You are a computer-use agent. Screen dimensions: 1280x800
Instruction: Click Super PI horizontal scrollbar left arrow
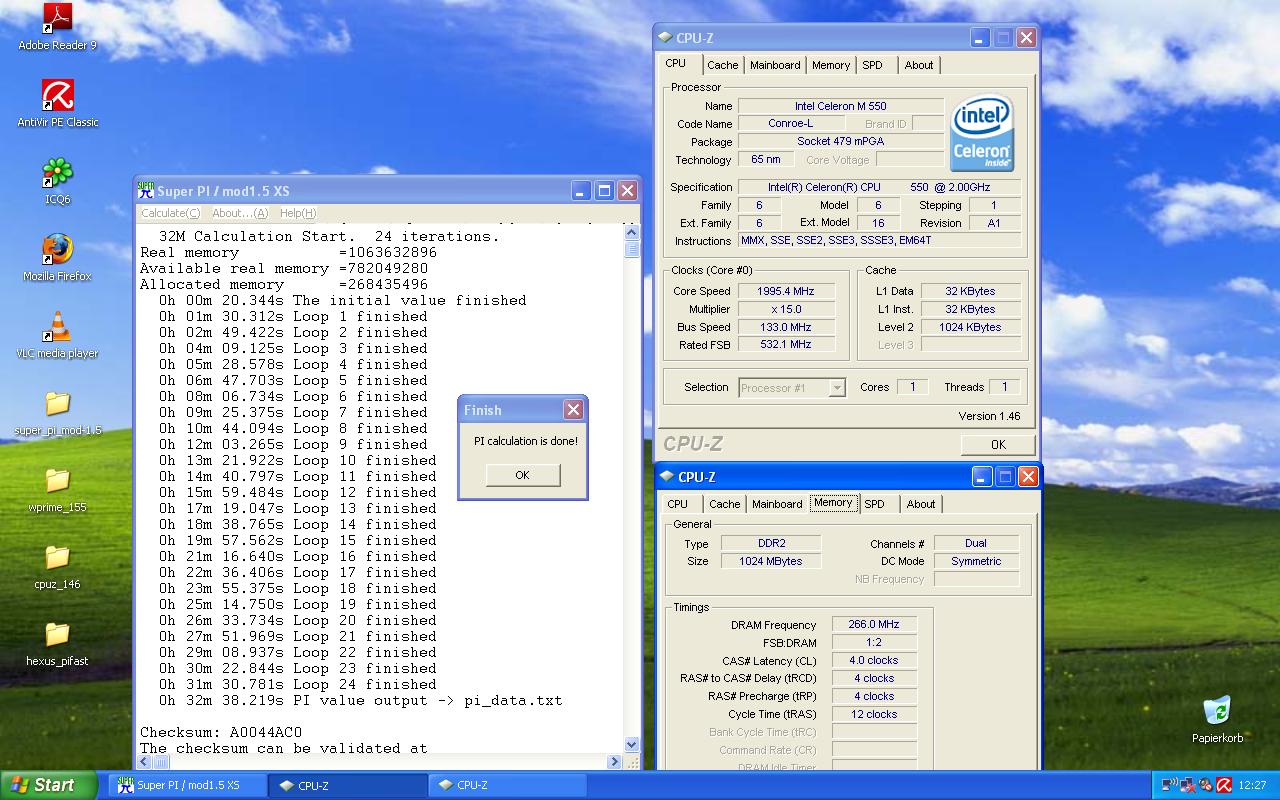(x=144, y=762)
